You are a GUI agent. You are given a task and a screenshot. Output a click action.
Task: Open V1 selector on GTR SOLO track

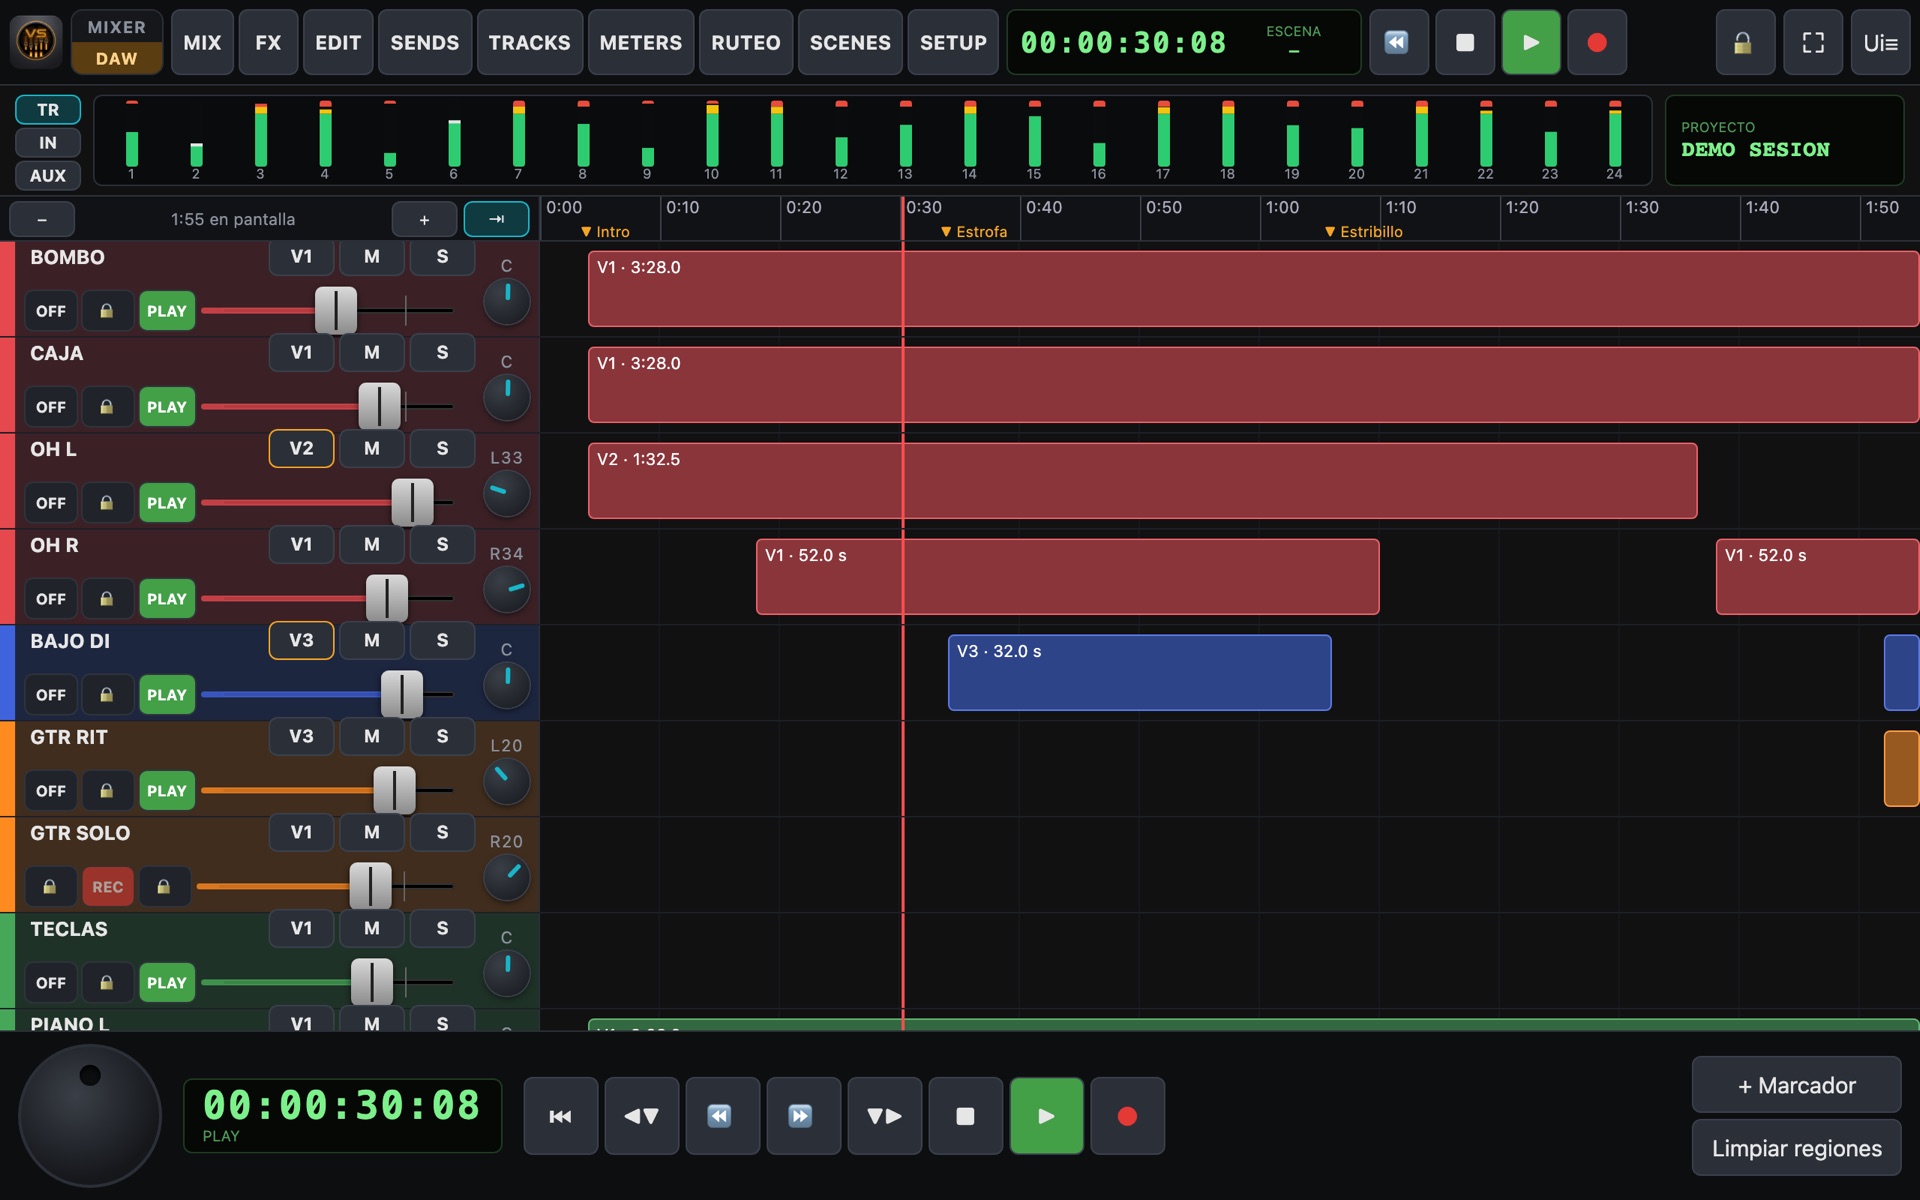(x=301, y=833)
